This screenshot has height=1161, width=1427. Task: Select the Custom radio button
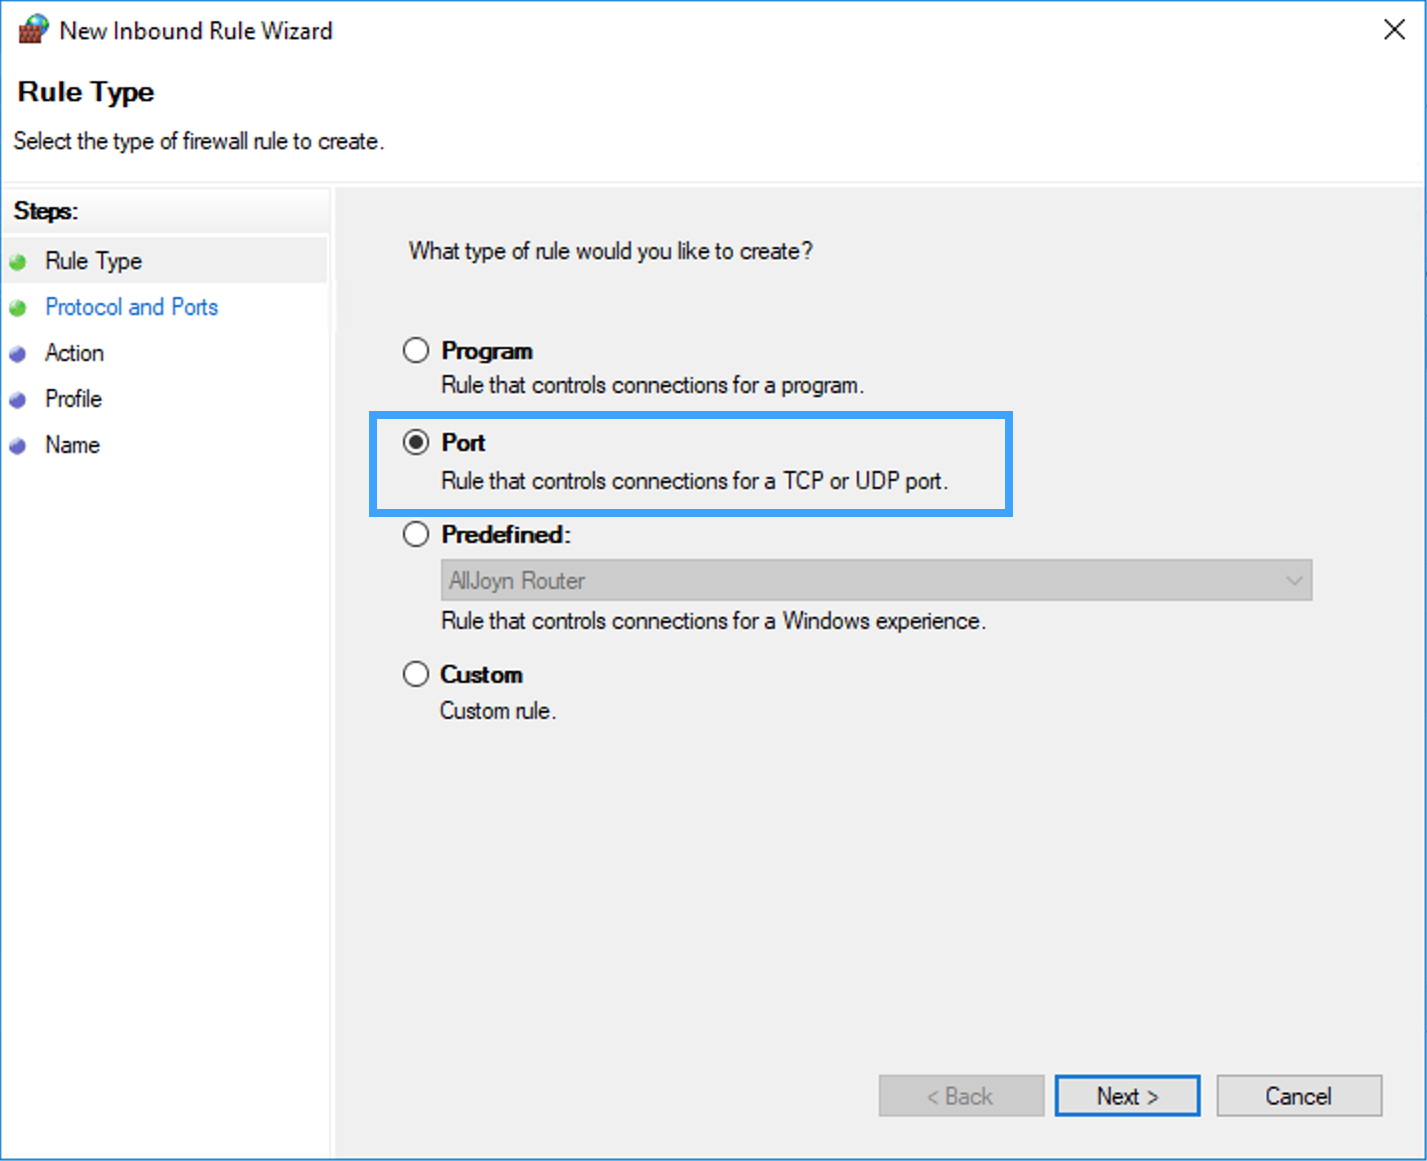pos(416,675)
